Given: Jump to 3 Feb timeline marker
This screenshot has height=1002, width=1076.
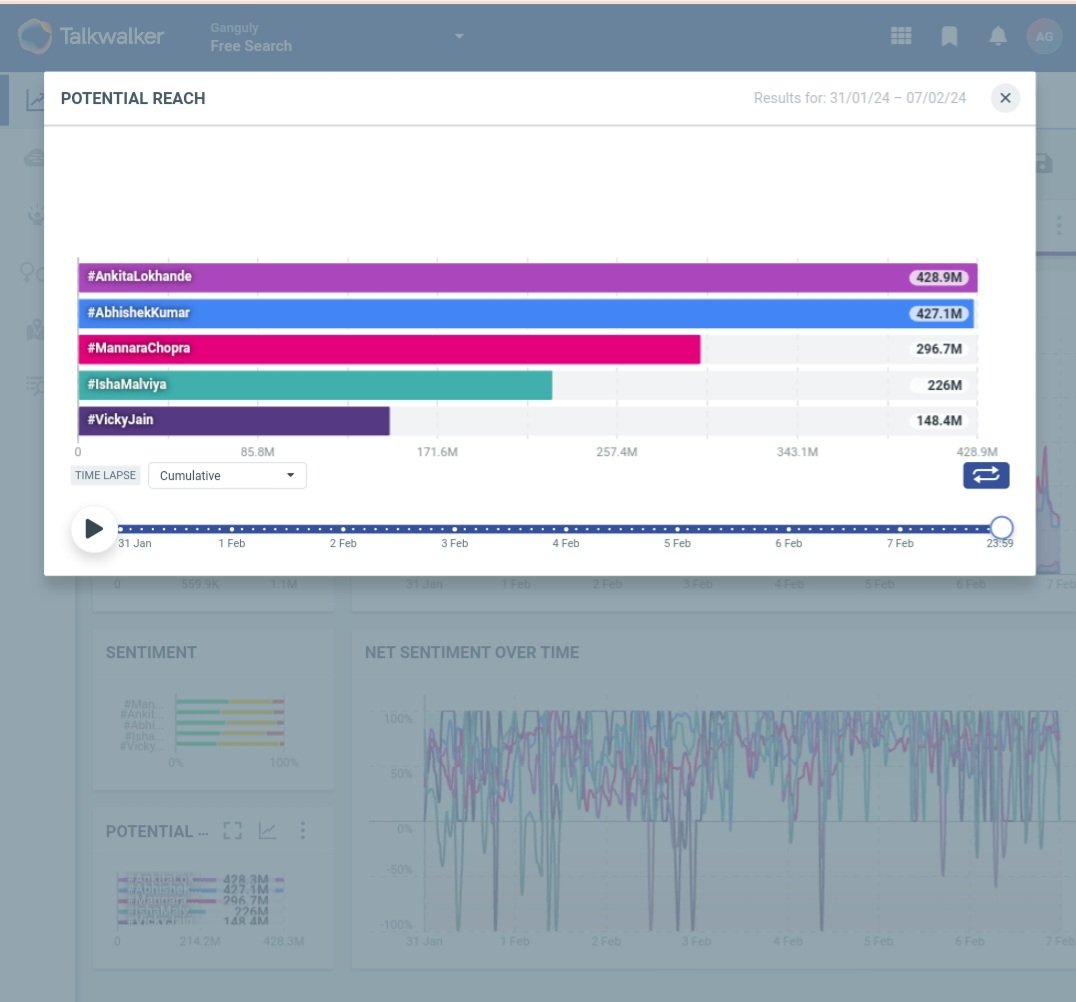Looking at the screenshot, I should [454, 529].
